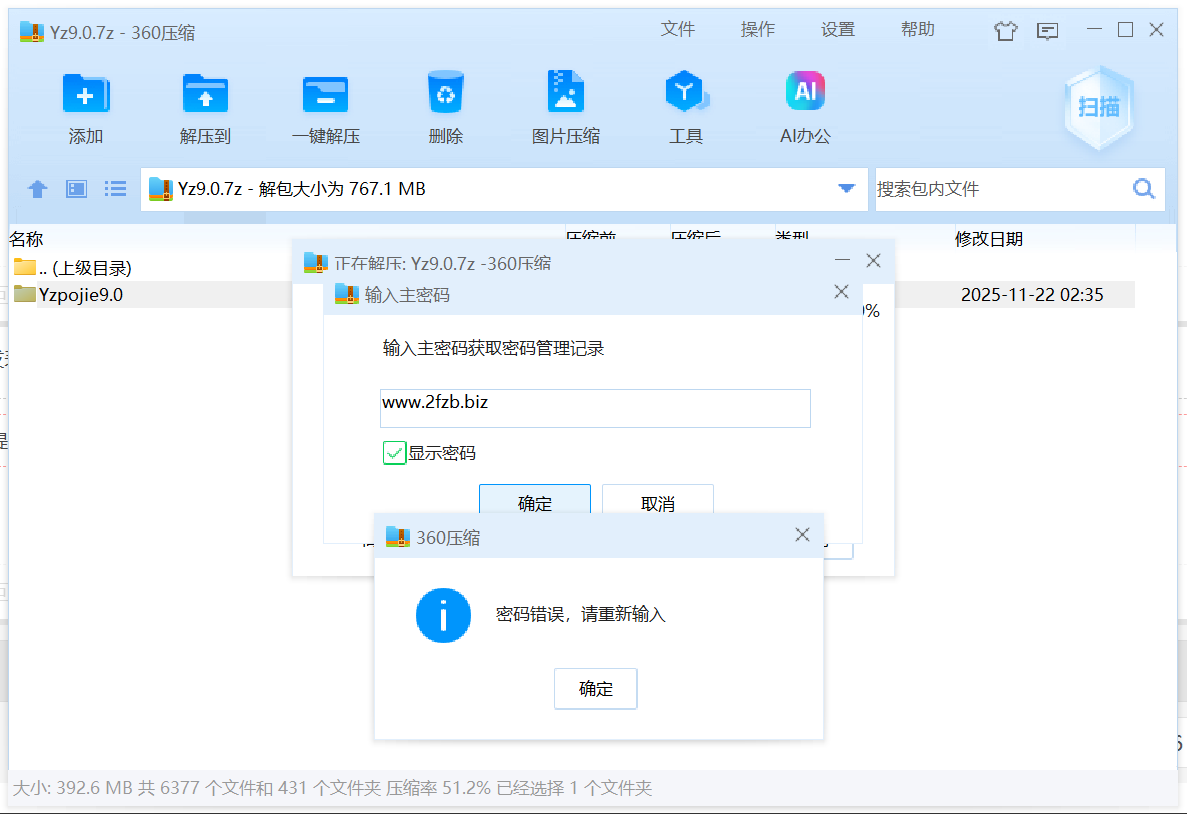The image size is (1187, 815).
Task: Click the master password input field
Action: (x=595, y=409)
